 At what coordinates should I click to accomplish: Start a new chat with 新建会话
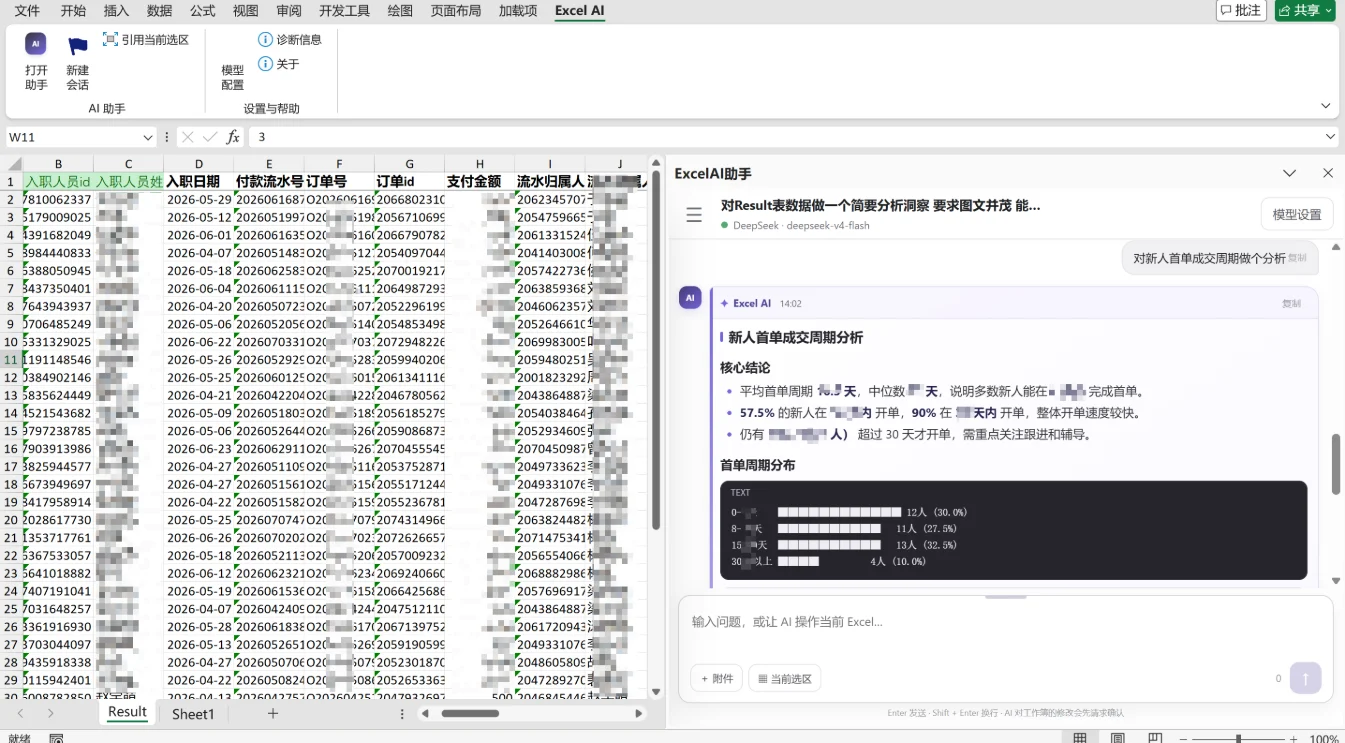[78, 61]
